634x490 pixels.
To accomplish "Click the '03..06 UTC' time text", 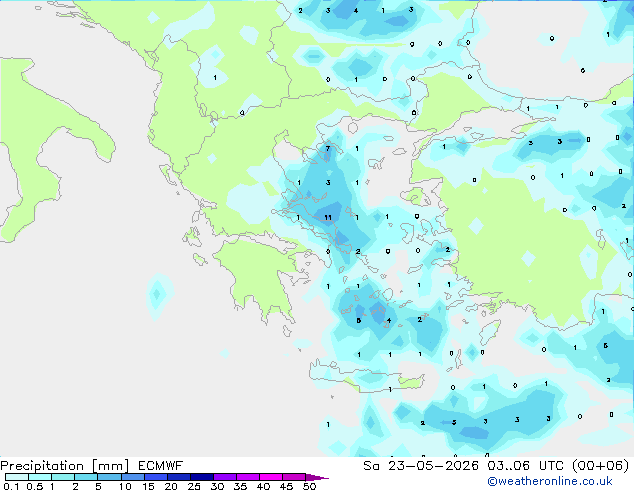I will tap(526, 466).
